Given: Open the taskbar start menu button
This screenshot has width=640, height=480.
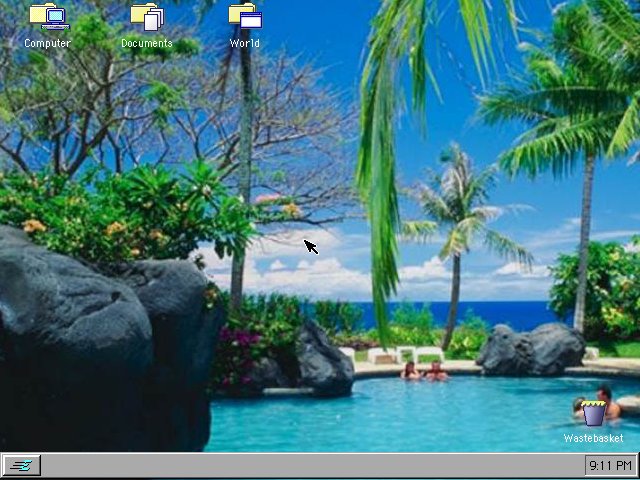Looking at the screenshot, I should (x=22, y=465).
